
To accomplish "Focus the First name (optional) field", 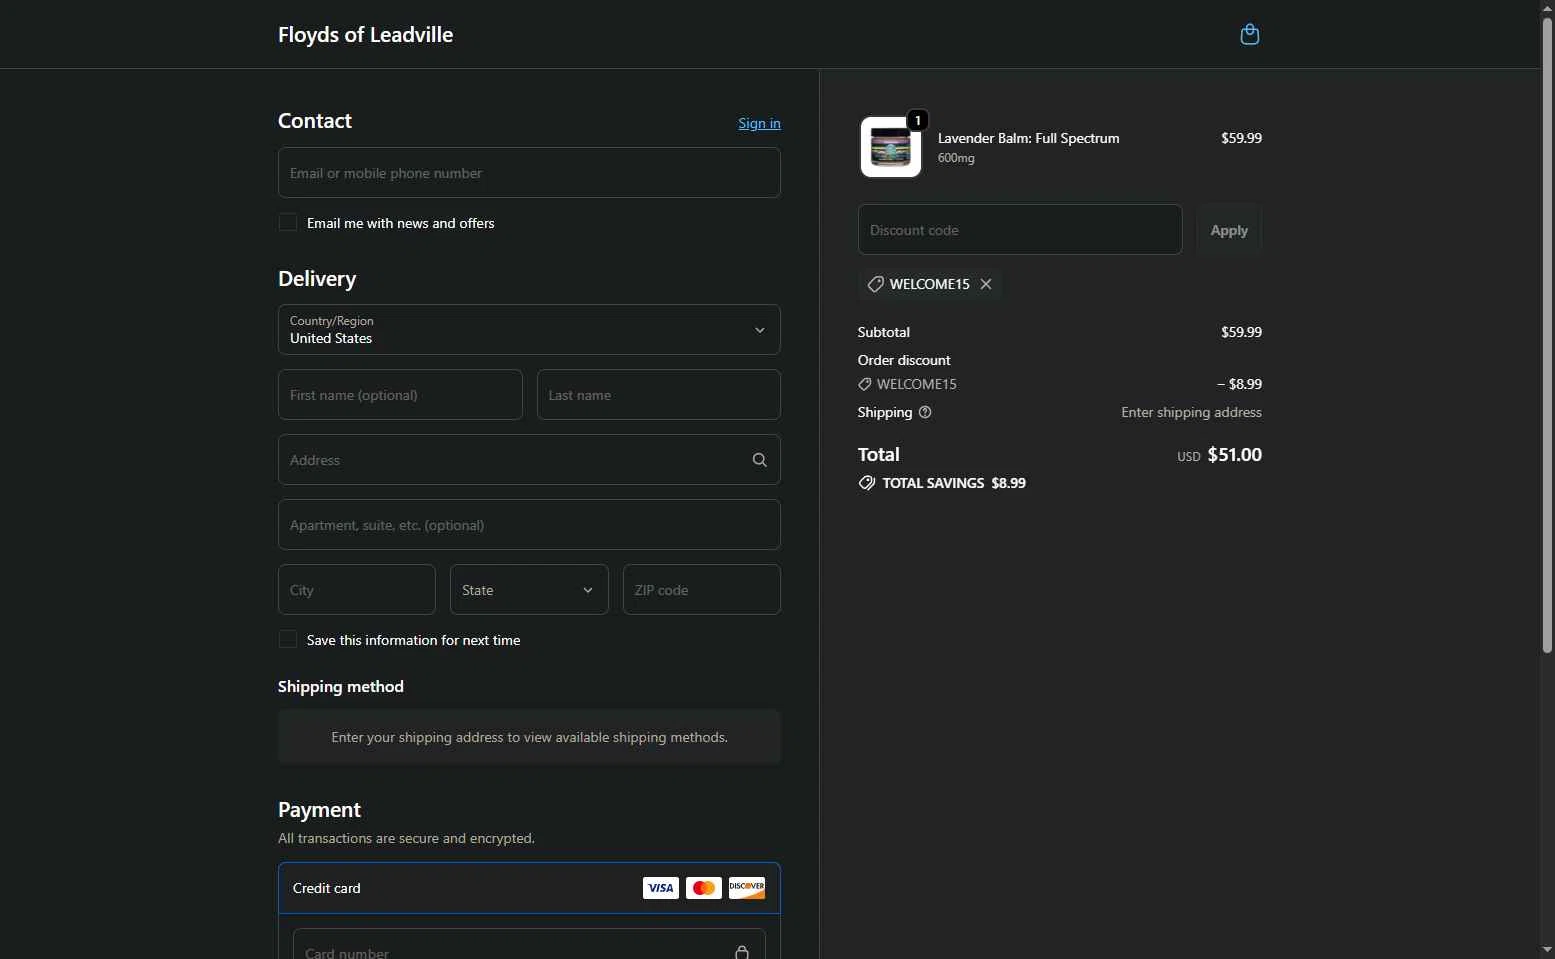I will coord(400,395).
